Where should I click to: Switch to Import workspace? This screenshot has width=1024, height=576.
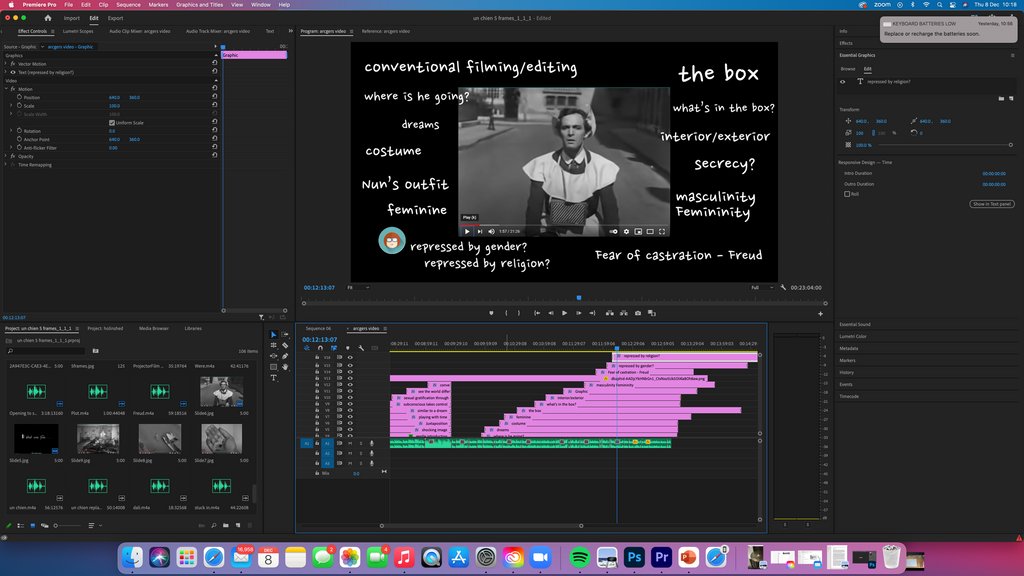[x=72, y=18]
